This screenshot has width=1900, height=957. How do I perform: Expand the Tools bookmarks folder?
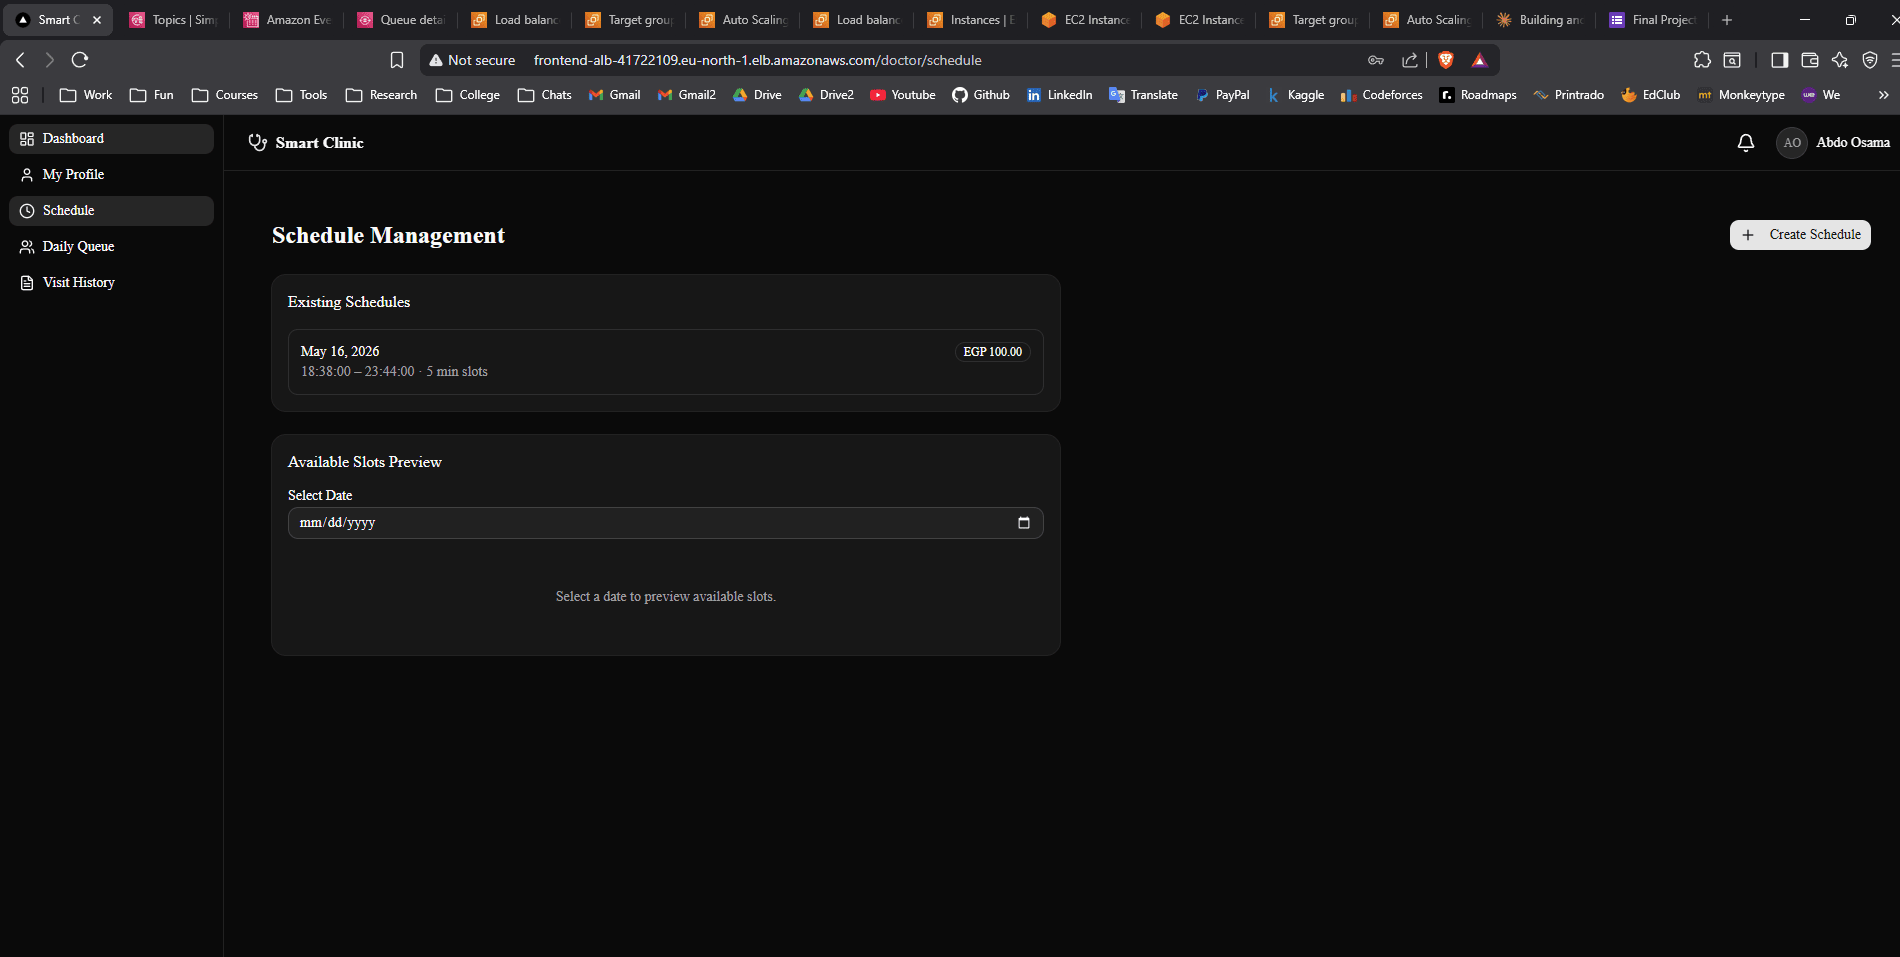[x=302, y=95]
